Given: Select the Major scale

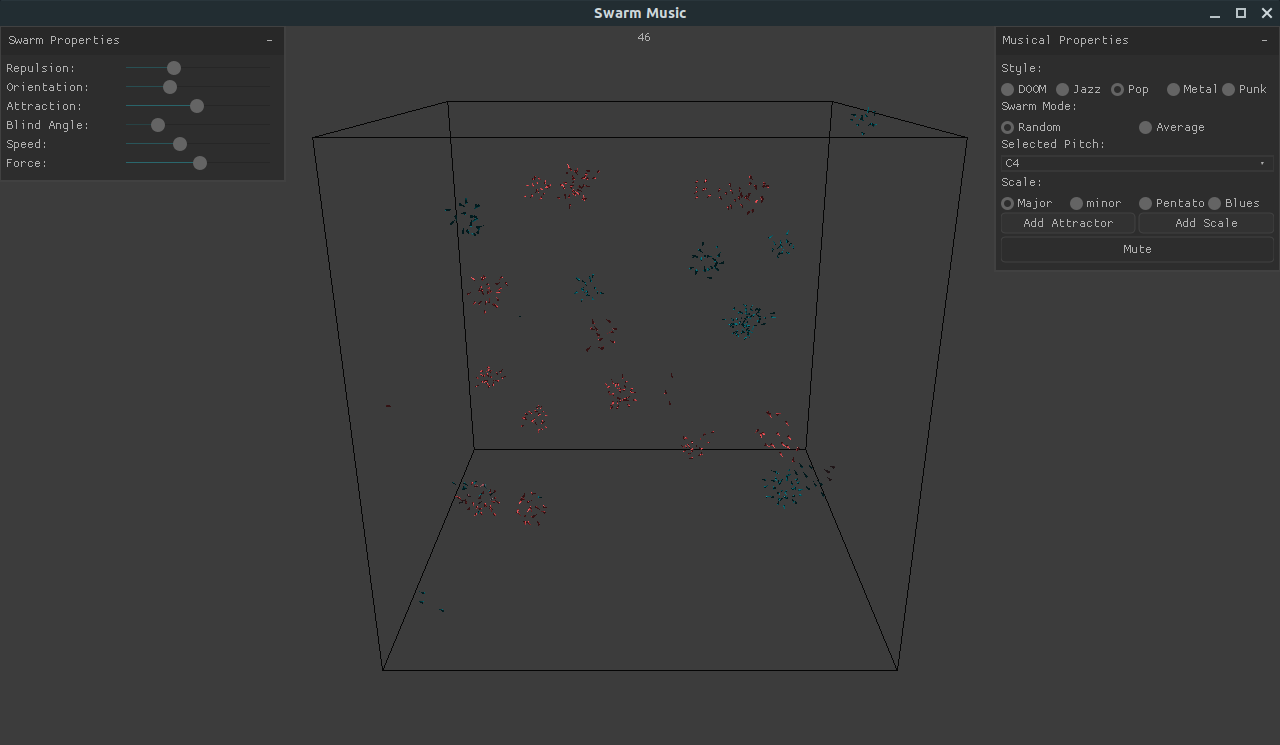Looking at the screenshot, I should click(1008, 203).
